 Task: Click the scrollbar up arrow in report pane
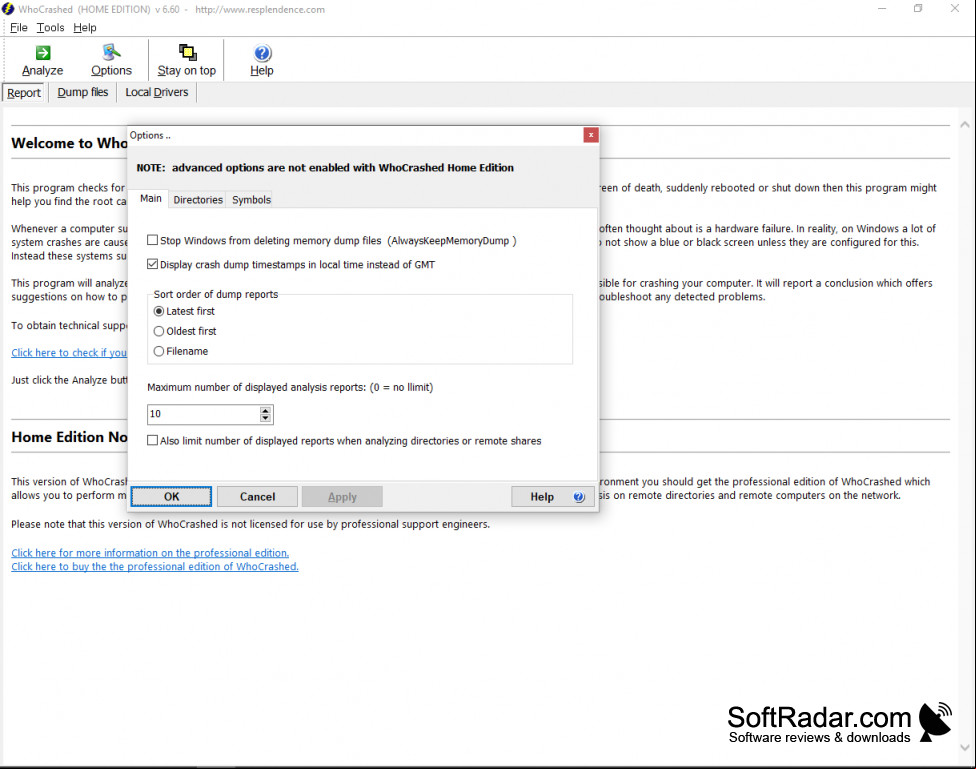[965, 125]
